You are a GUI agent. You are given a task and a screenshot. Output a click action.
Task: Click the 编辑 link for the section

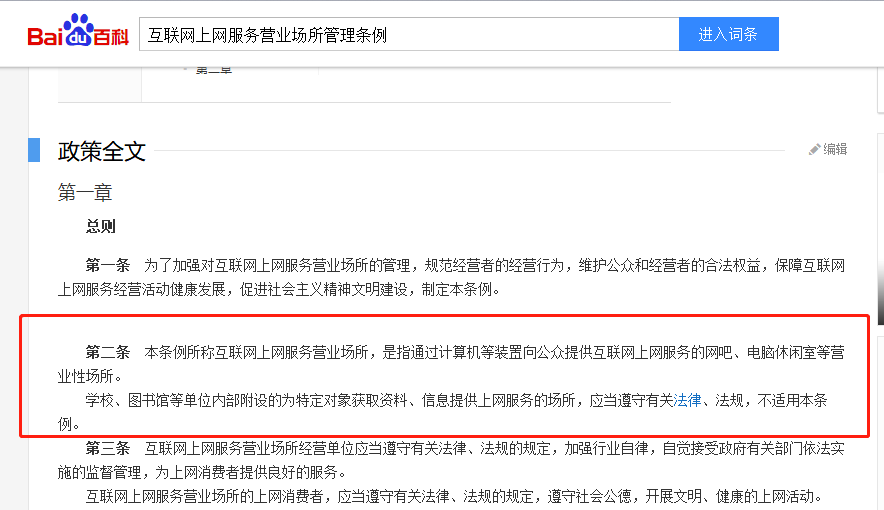click(835, 149)
